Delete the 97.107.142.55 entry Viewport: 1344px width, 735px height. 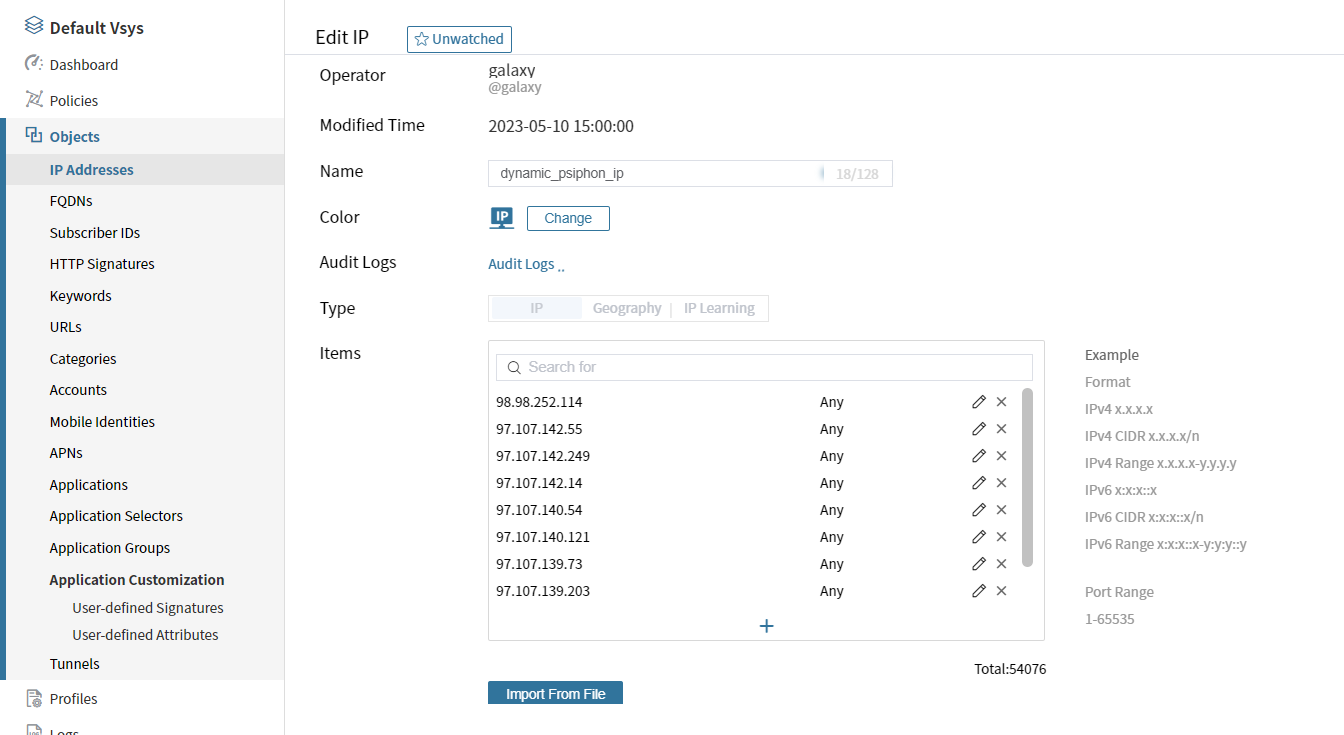[x=1001, y=429]
